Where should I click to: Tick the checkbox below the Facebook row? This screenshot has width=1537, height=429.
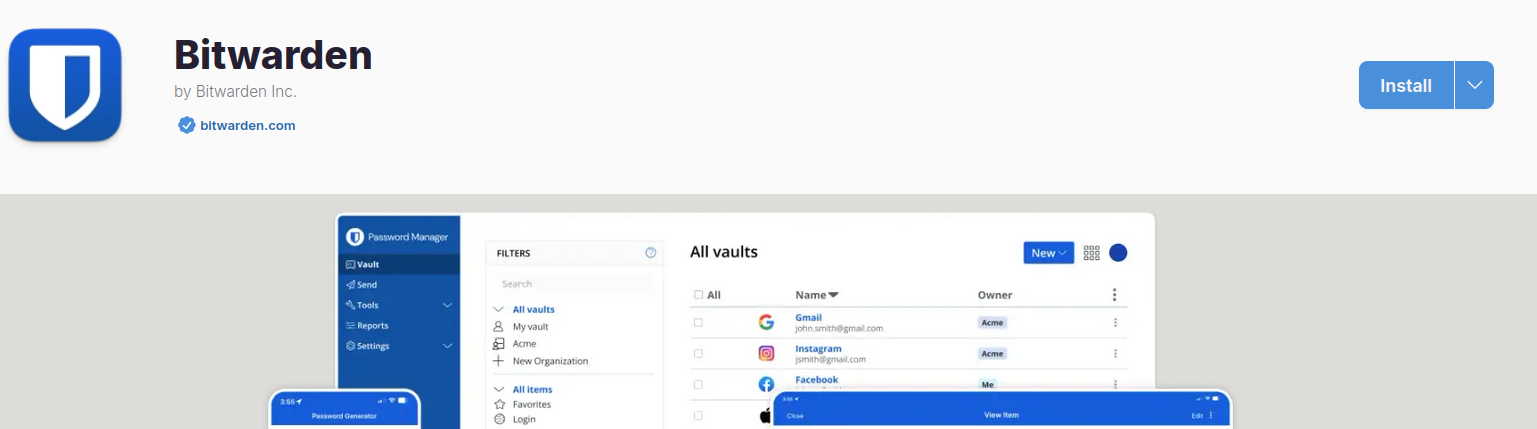[698, 415]
